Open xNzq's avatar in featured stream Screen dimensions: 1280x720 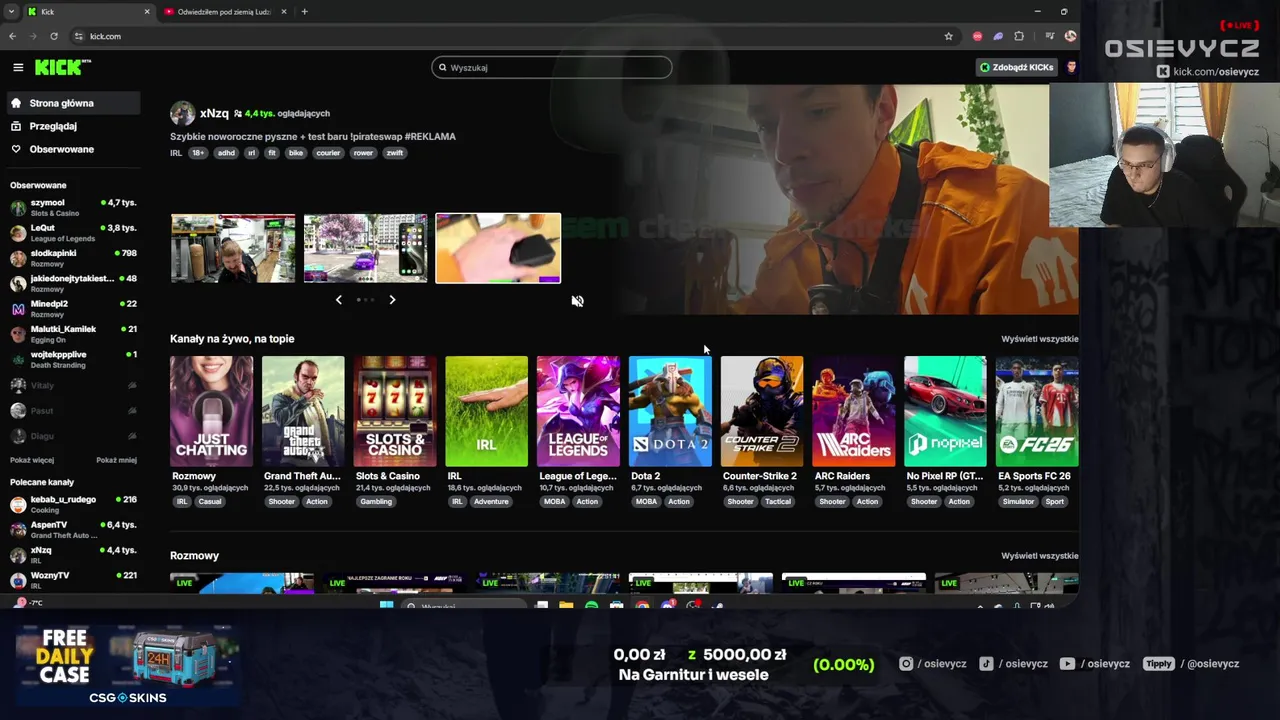(x=182, y=113)
